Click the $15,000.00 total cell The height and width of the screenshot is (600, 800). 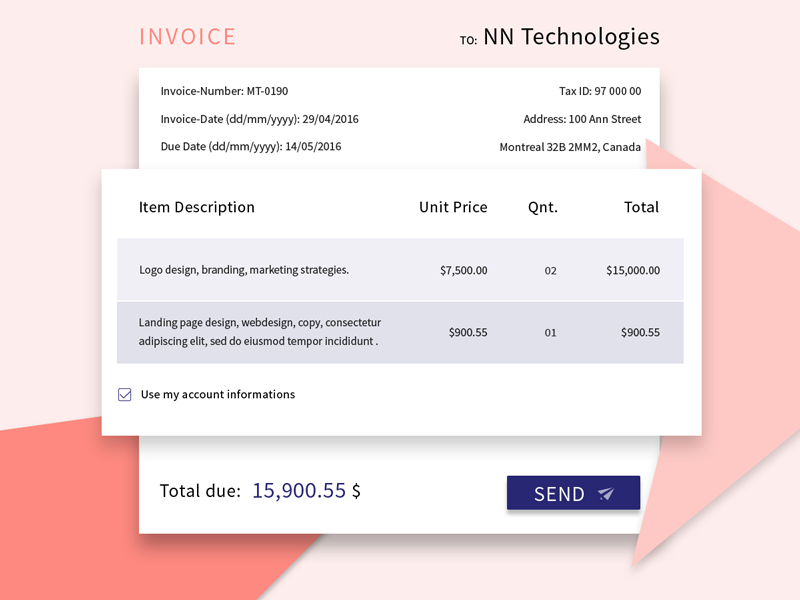(x=633, y=270)
